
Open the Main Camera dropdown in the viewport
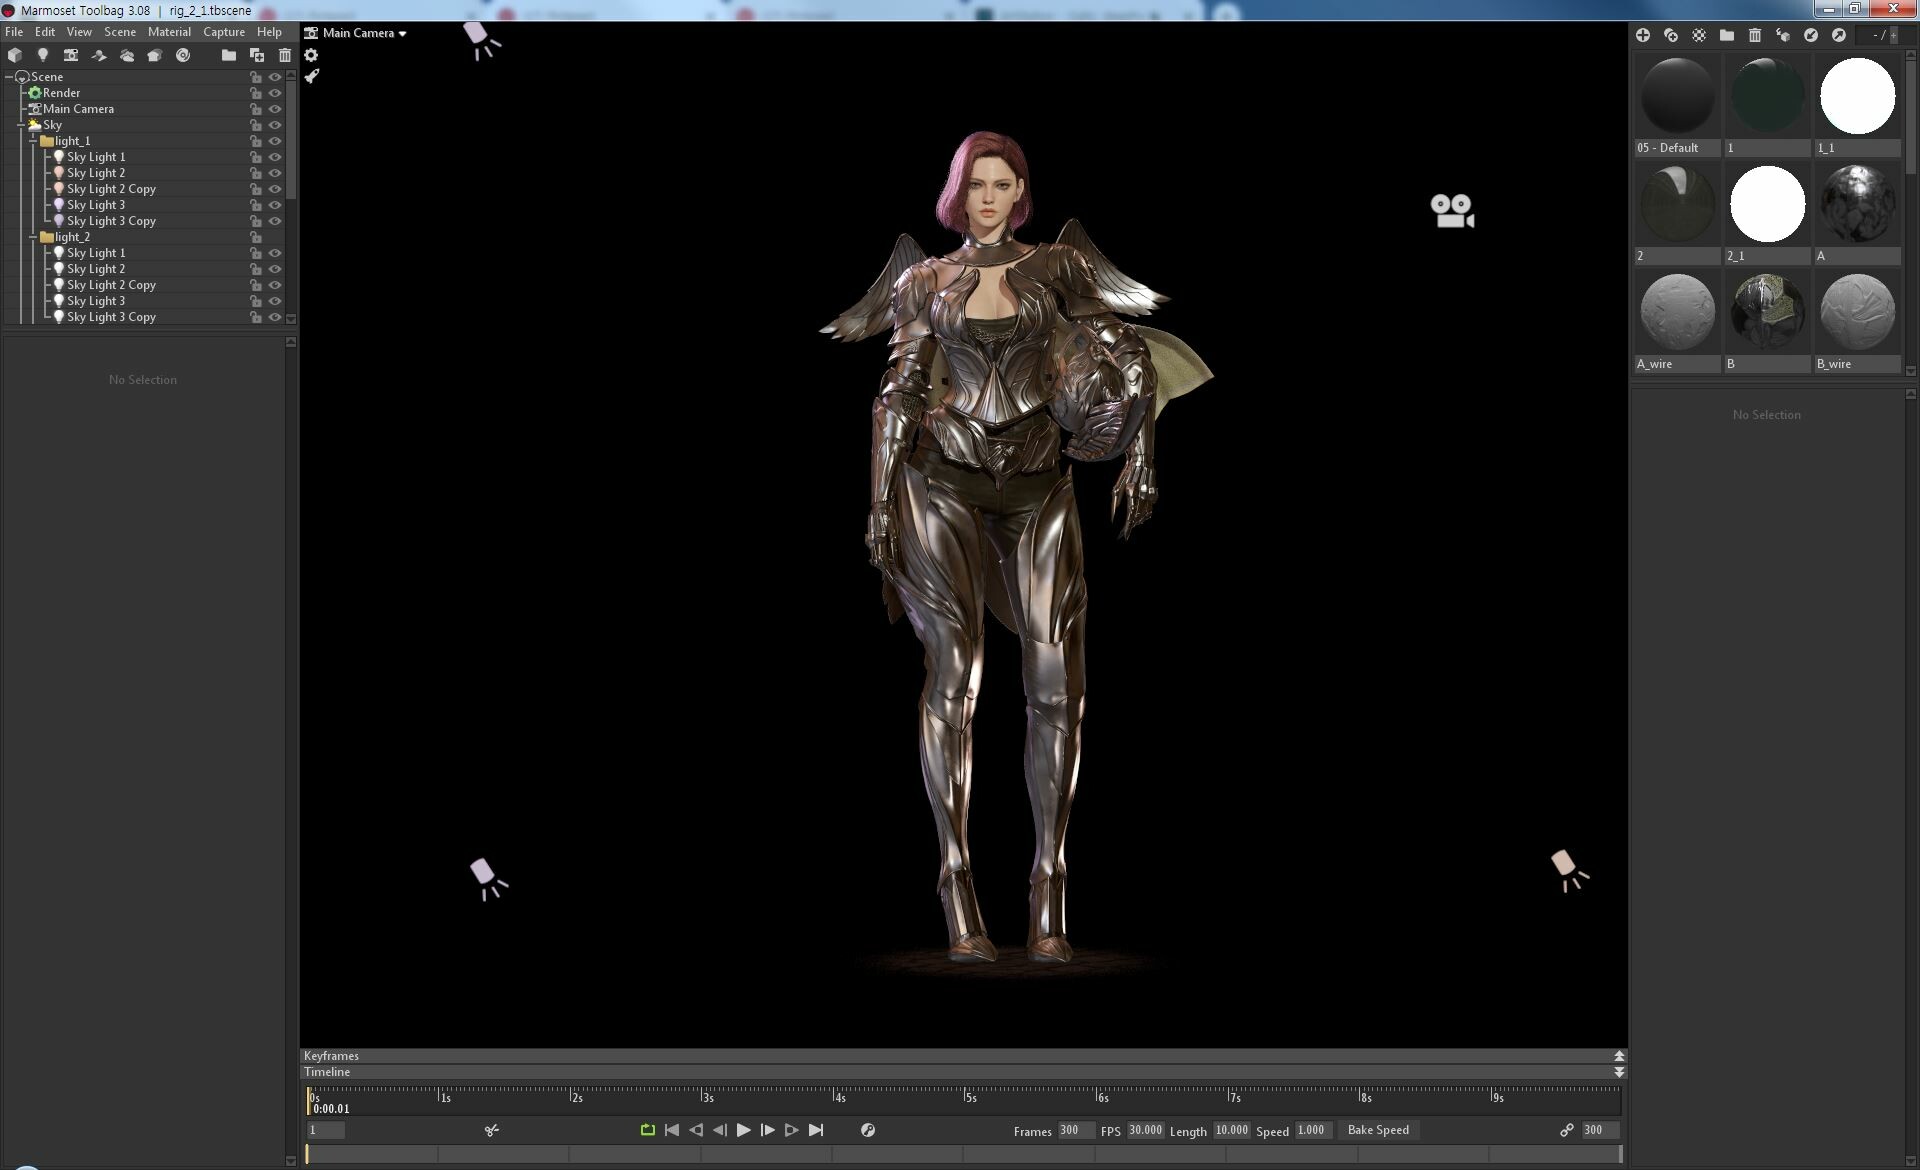(364, 33)
